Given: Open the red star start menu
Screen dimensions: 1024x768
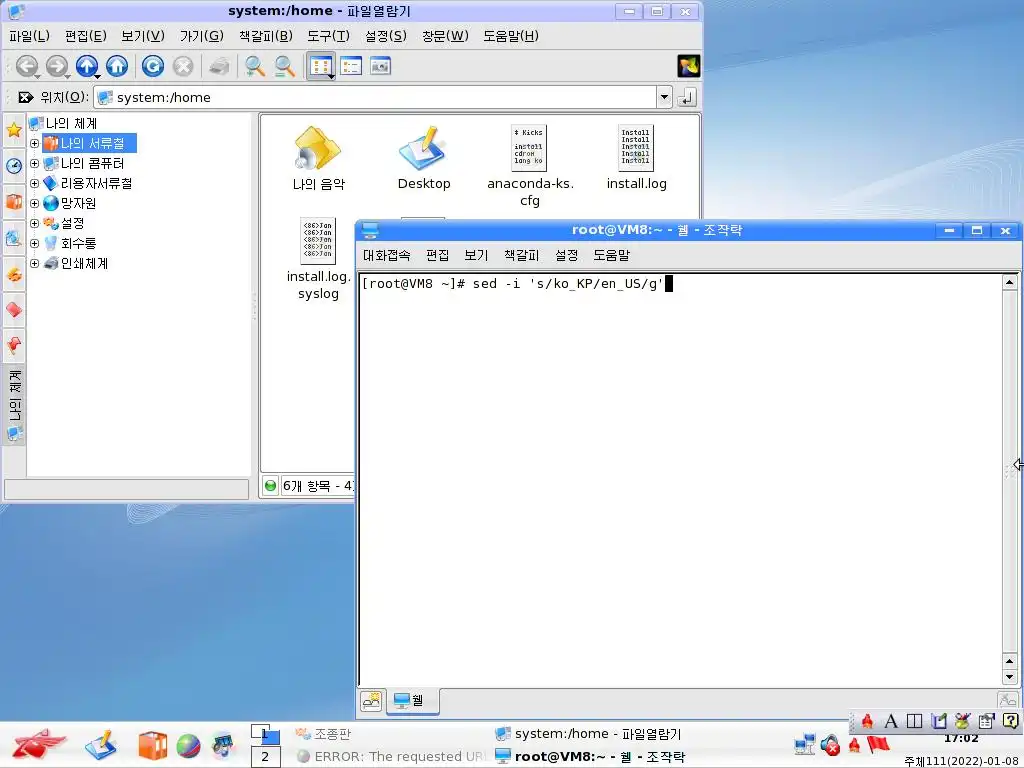Looking at the screenshot, I should pos(38,745).
